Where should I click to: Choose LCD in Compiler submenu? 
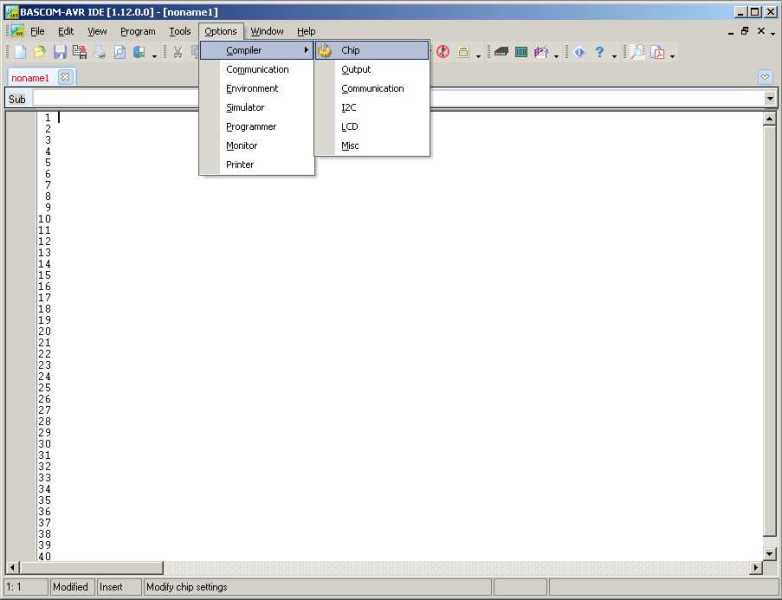[372, 127]
